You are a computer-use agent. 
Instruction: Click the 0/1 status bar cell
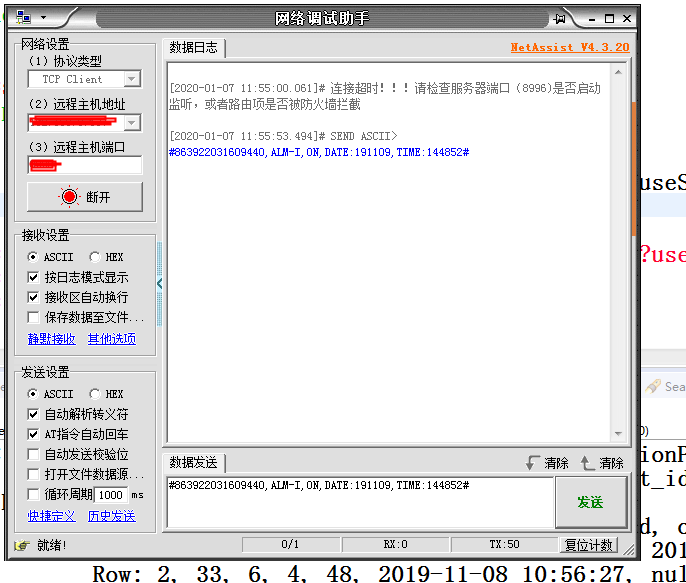(x=290, y=545)
